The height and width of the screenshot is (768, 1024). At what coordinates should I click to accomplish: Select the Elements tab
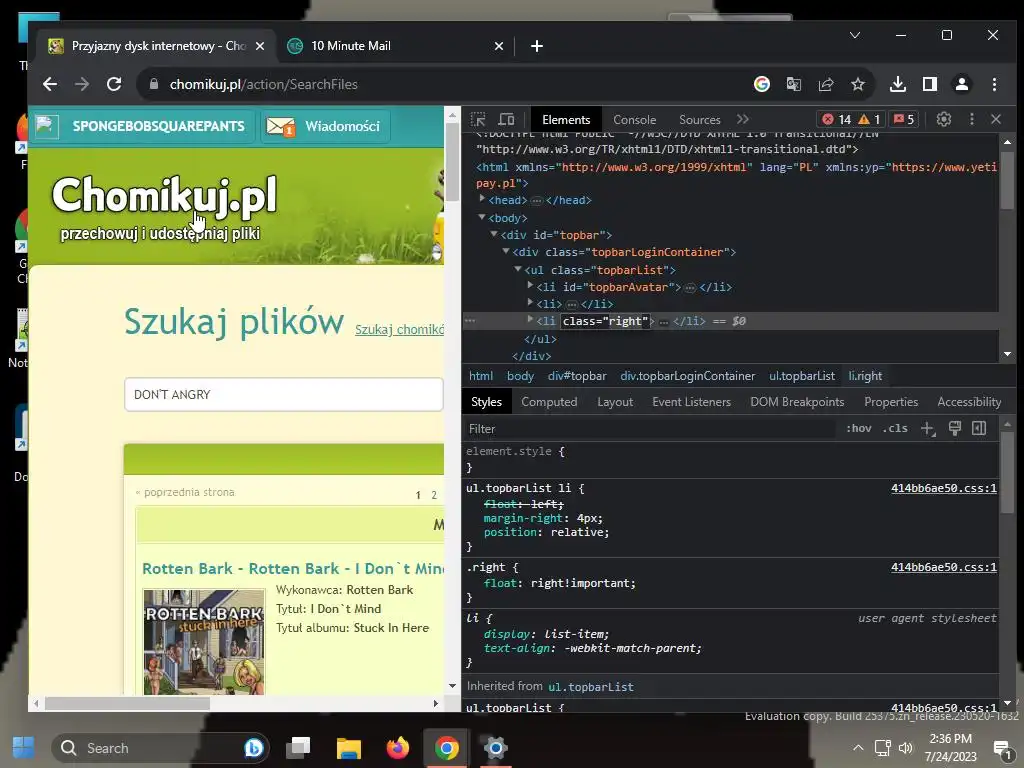(x=566, y=120)
